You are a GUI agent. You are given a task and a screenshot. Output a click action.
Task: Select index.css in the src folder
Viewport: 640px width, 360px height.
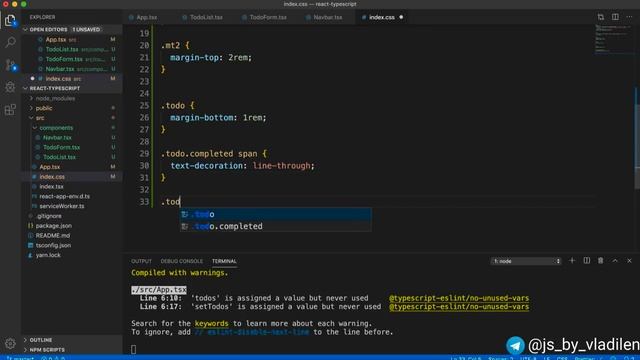coord(71,177)
